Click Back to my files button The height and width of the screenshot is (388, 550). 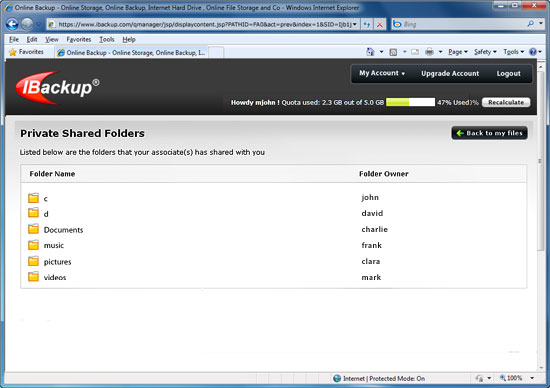[x=489, y=133]
